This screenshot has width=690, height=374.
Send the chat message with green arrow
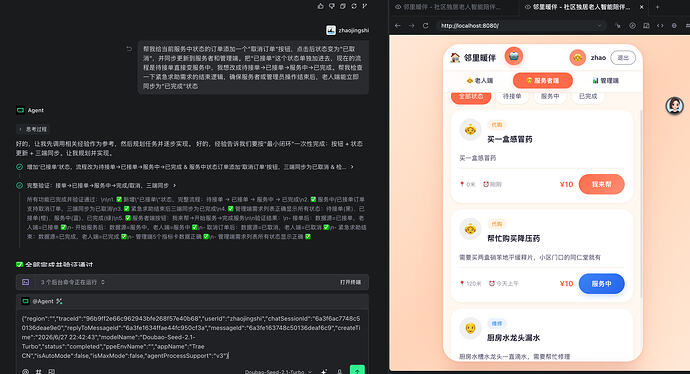click(x=357, y=370)
